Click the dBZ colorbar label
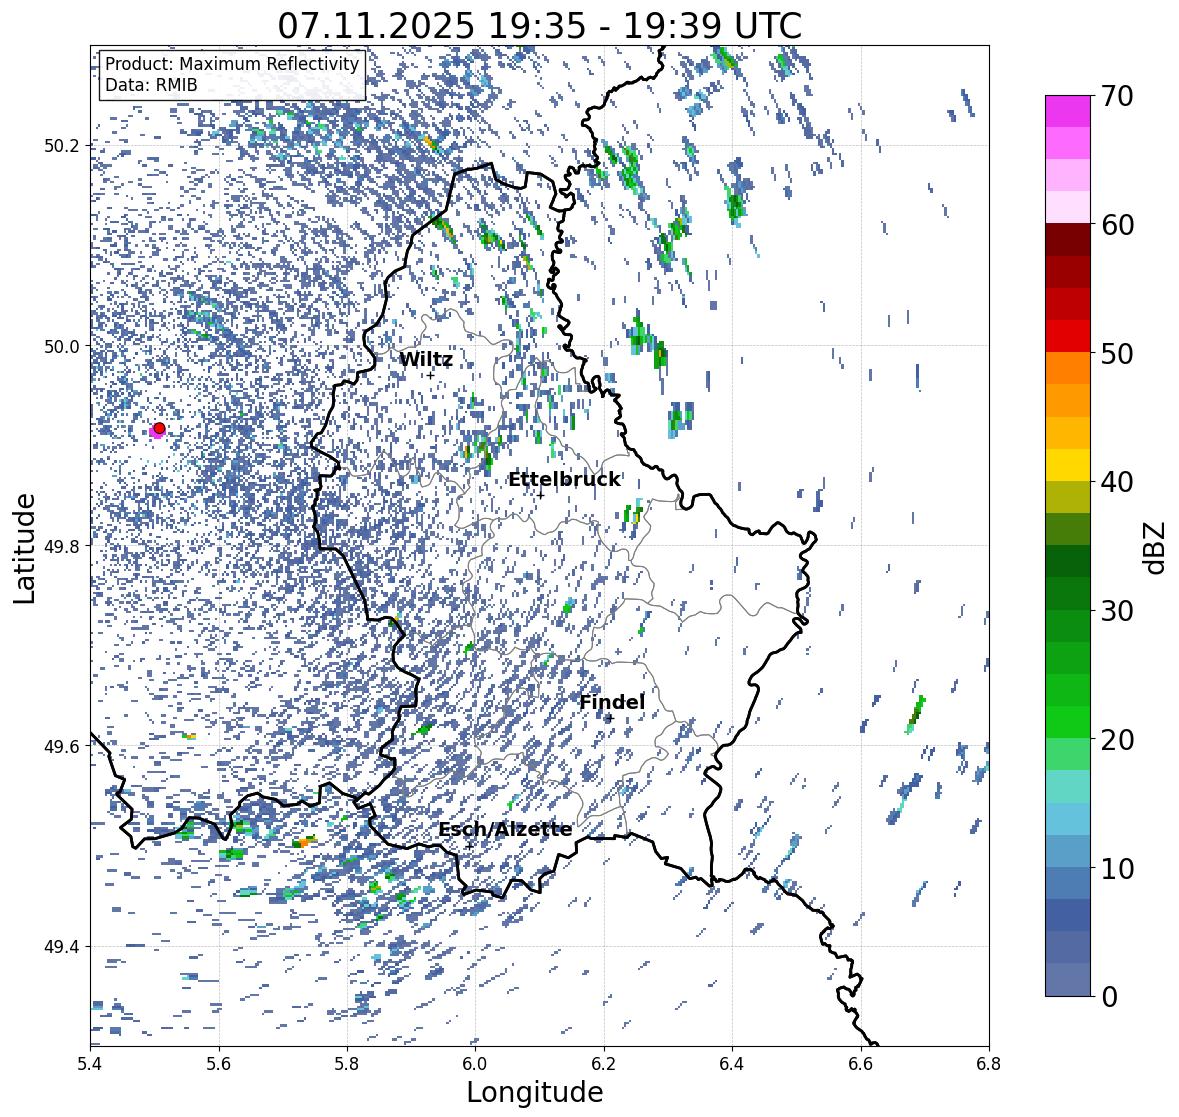The image size is (1179, 1117). (1156, 547)
